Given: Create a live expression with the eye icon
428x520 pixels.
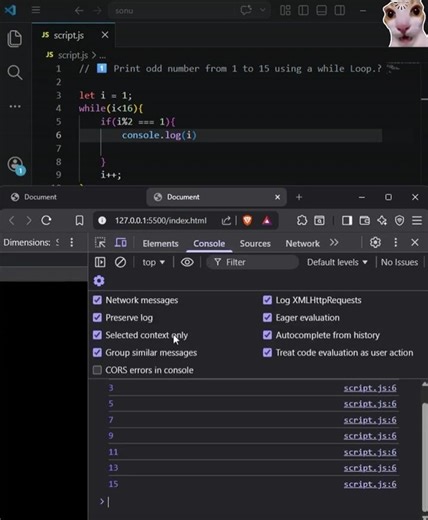Looking at the screenshot, I should coord(187,262).
